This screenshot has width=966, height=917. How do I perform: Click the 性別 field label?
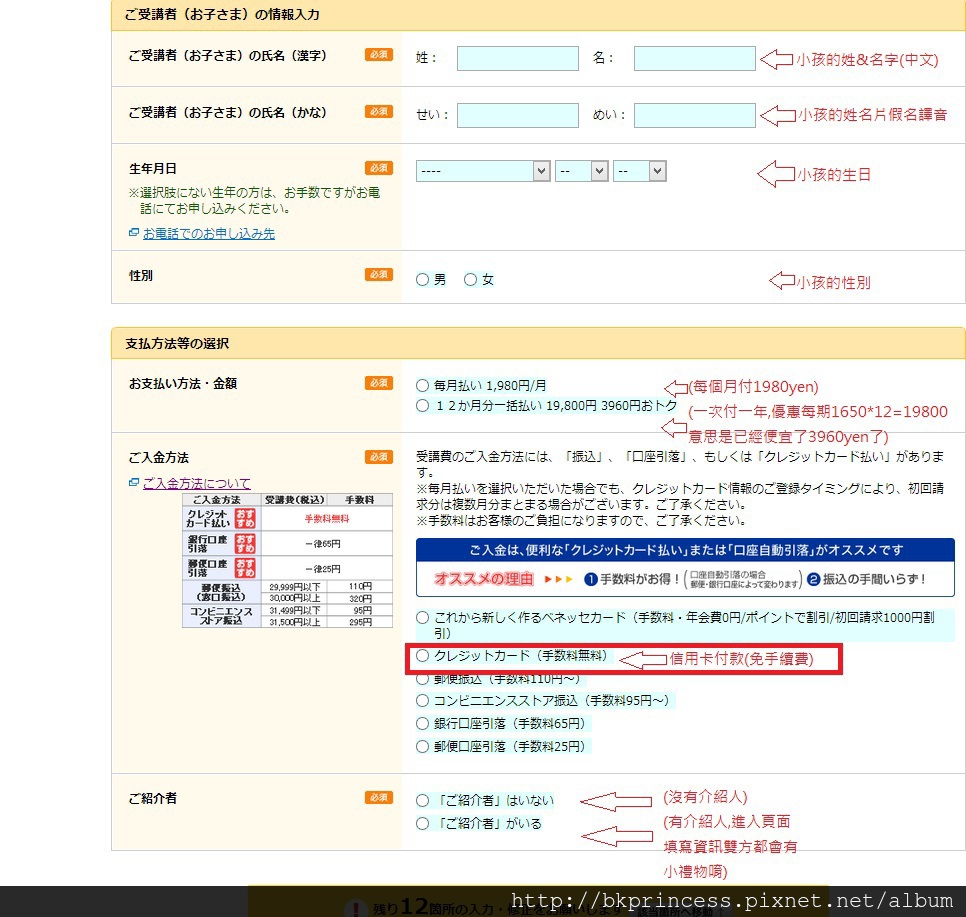141,275
